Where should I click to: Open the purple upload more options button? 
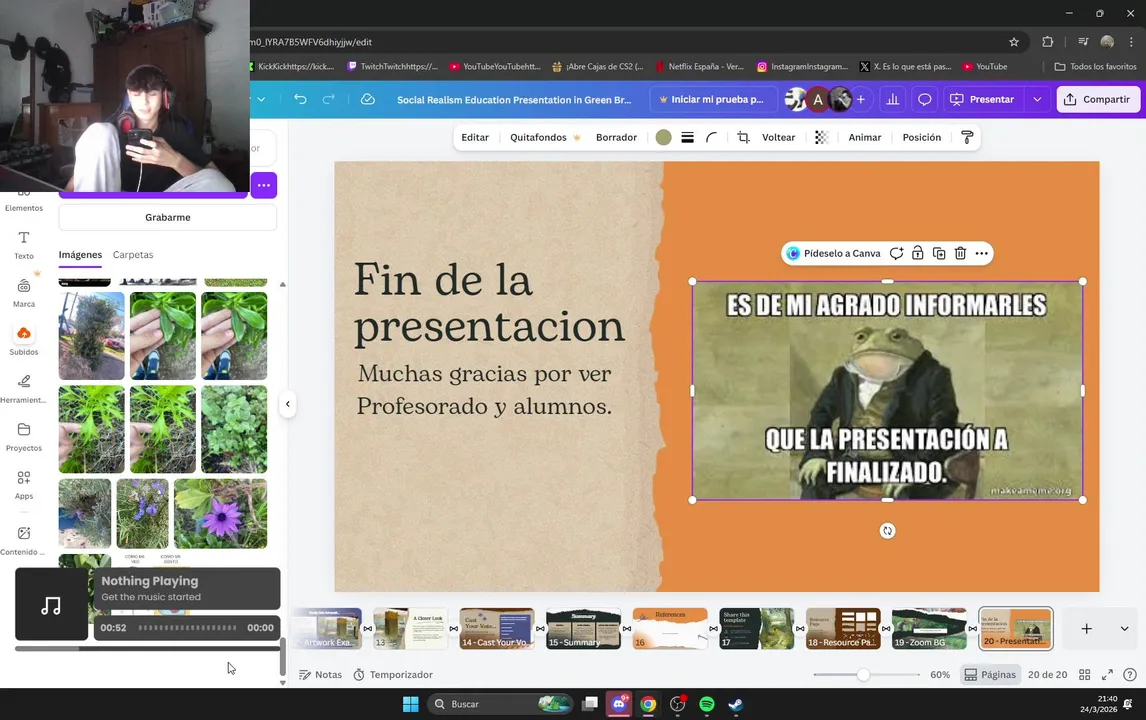point(264,185)
